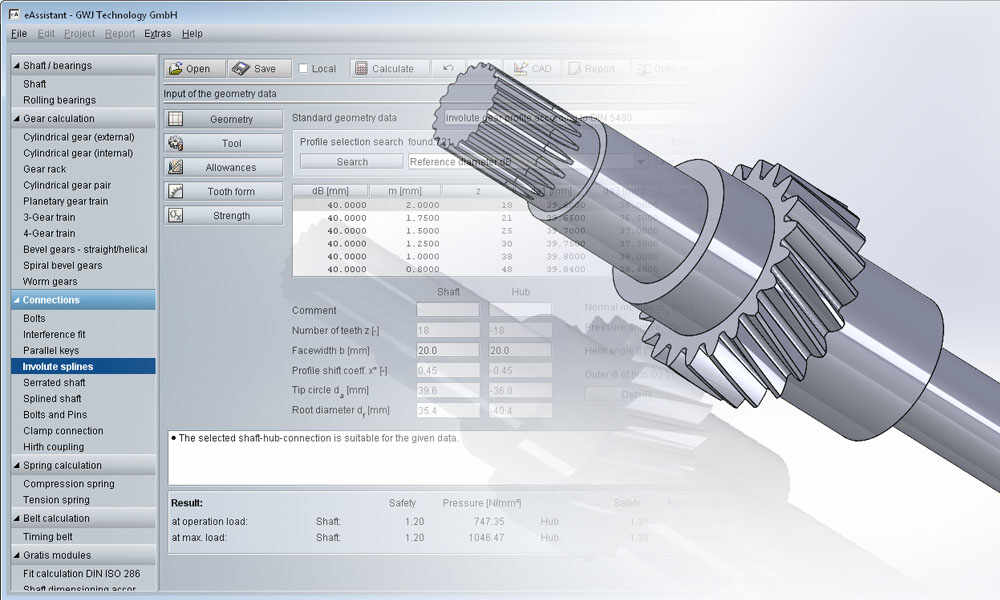
Task: Click the undo arrow icon
Action: click(x=448, y=69)
